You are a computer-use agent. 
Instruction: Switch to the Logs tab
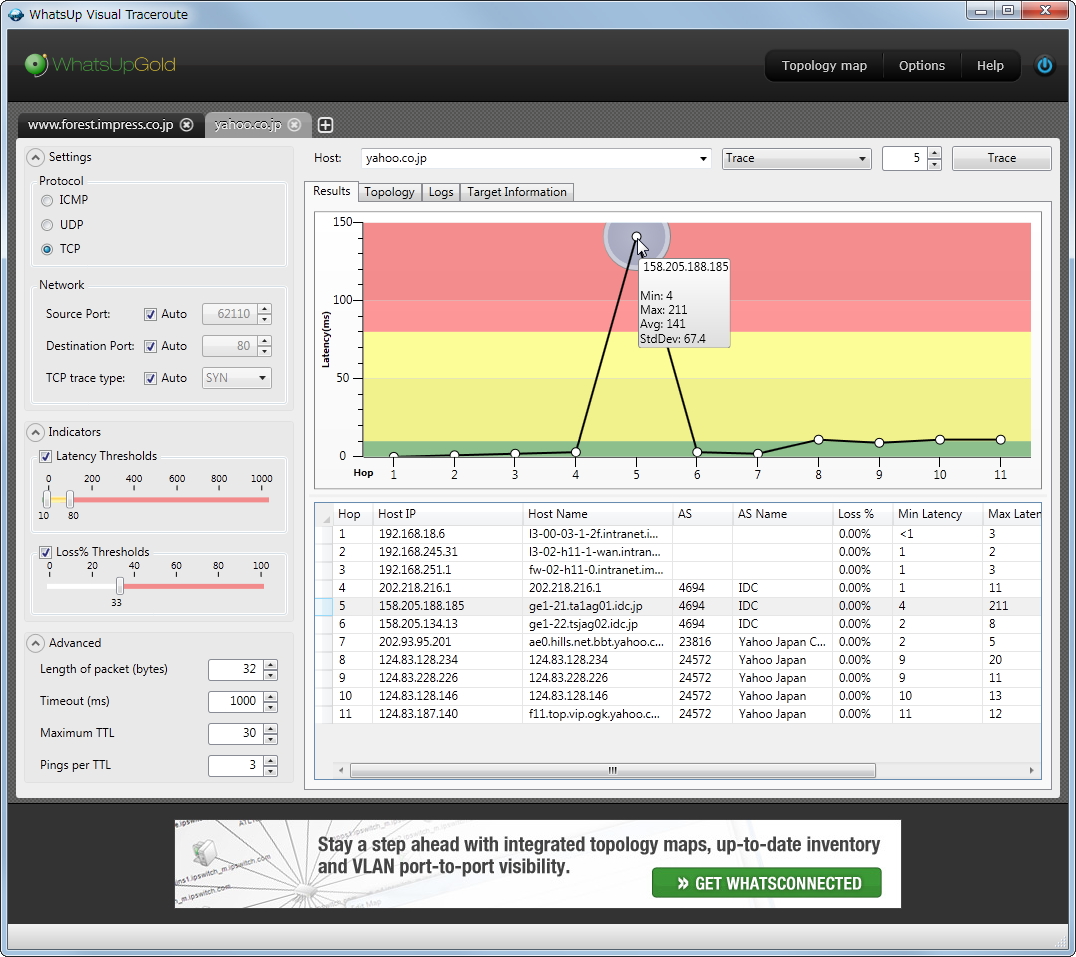point(441,192)
